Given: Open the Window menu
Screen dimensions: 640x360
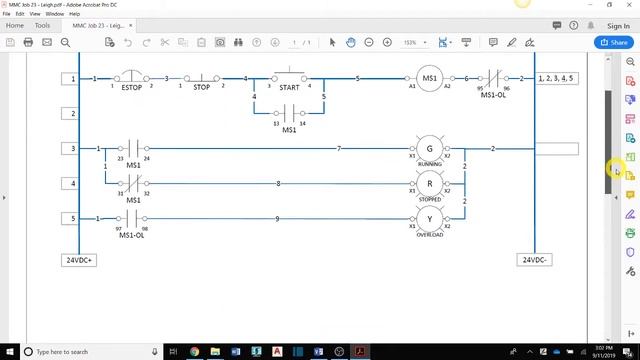Looking at the screenshot, I should tap(55, 14).
